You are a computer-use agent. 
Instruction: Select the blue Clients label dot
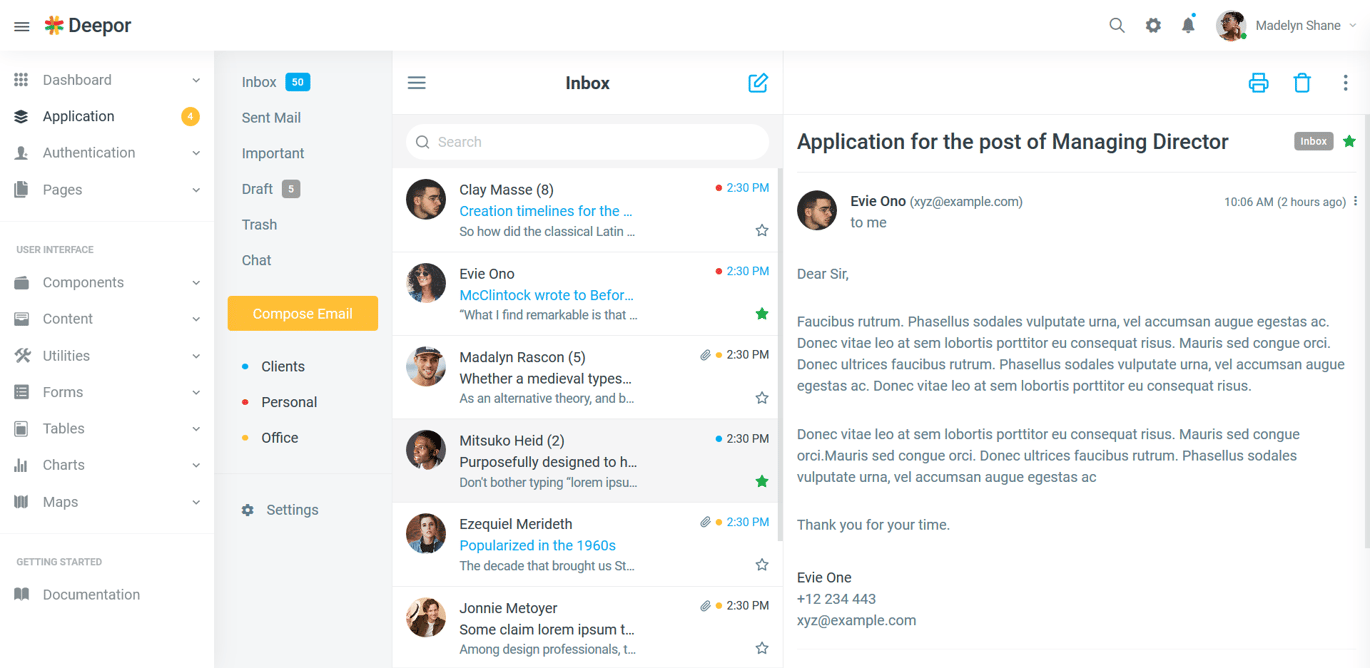coord(246,366)
